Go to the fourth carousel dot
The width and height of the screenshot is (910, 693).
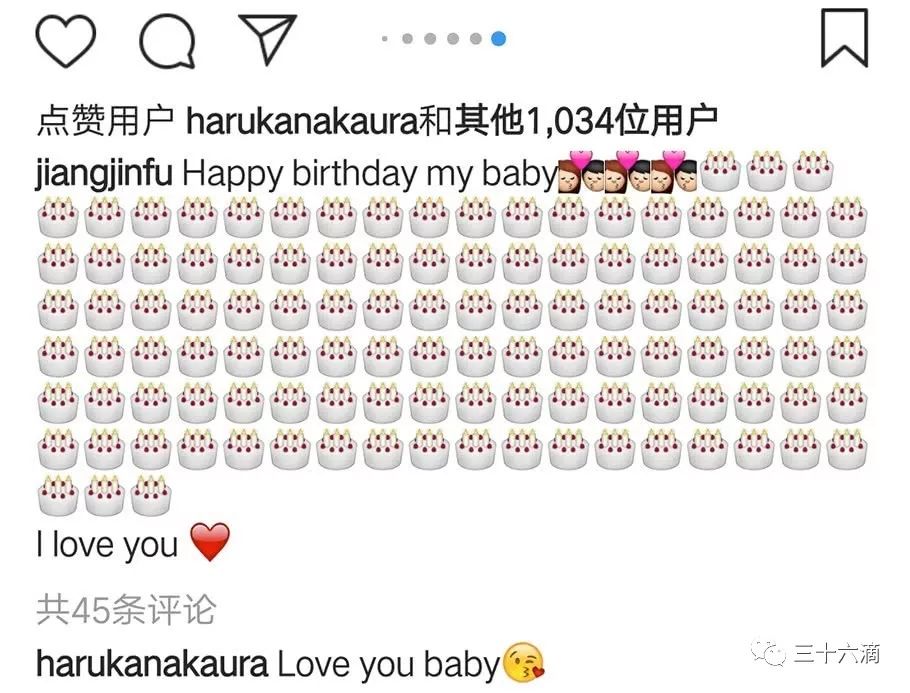453,39
